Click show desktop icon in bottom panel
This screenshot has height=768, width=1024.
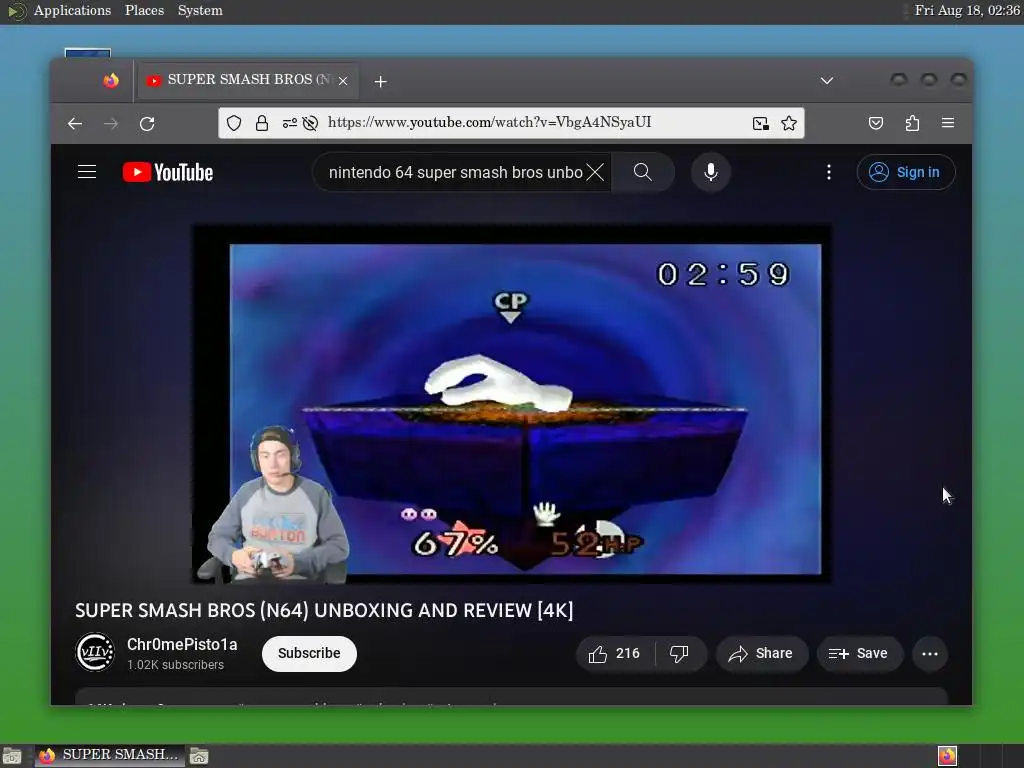(x=12, y=756)
